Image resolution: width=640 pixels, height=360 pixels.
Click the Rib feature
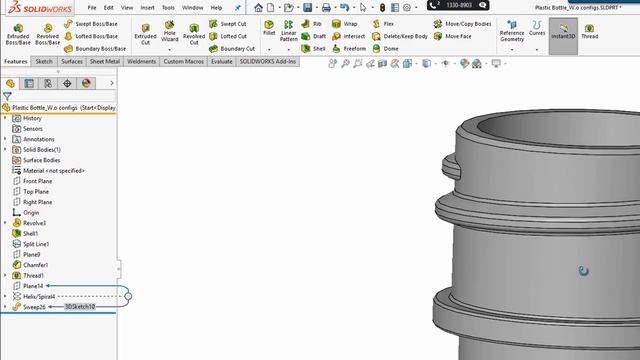click(311, 24)
